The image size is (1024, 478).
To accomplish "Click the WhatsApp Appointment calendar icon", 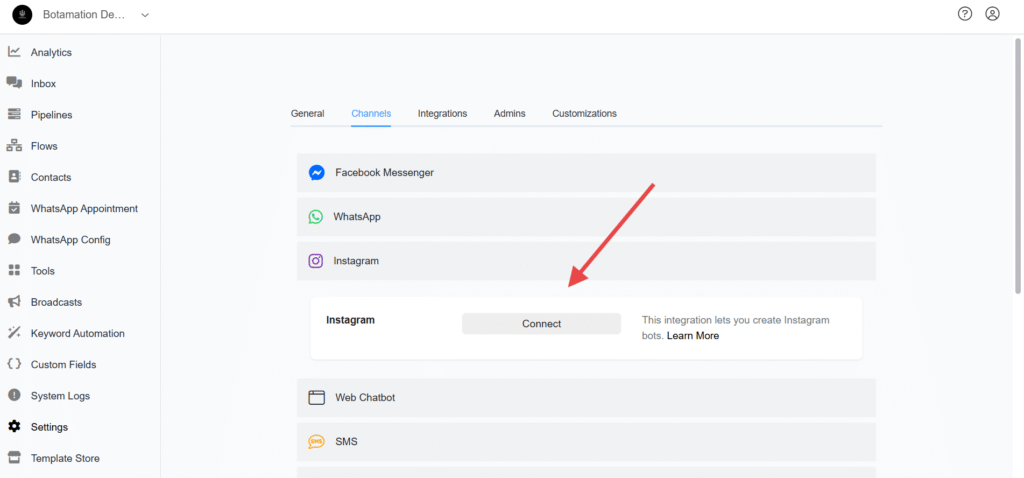I will (14, 208).
